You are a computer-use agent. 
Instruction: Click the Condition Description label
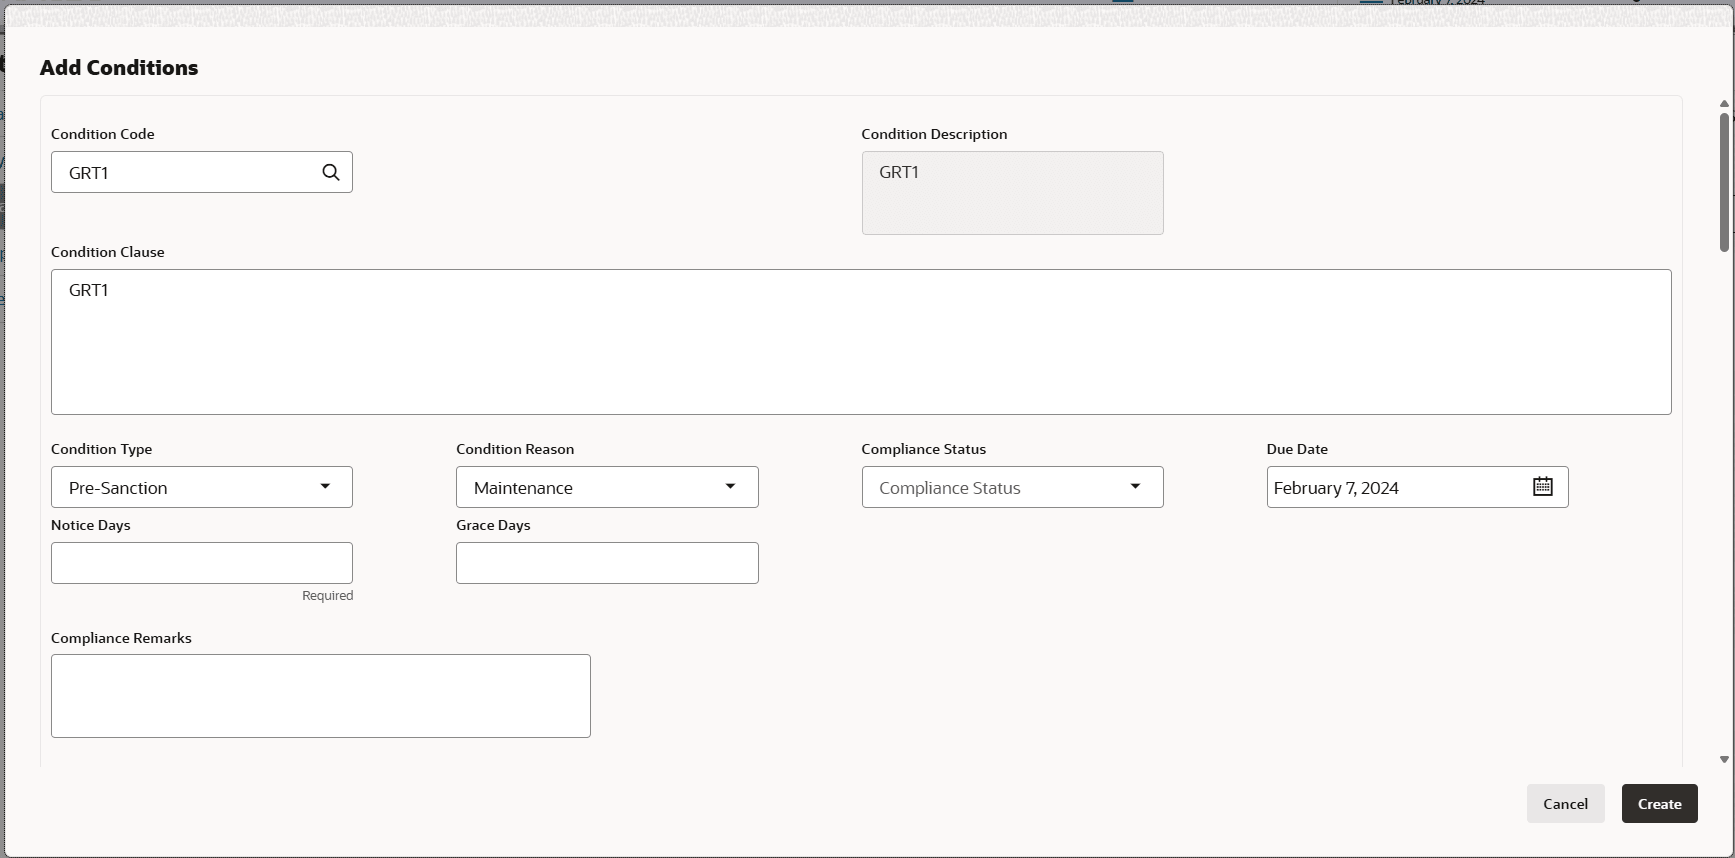tap(934, 134)
